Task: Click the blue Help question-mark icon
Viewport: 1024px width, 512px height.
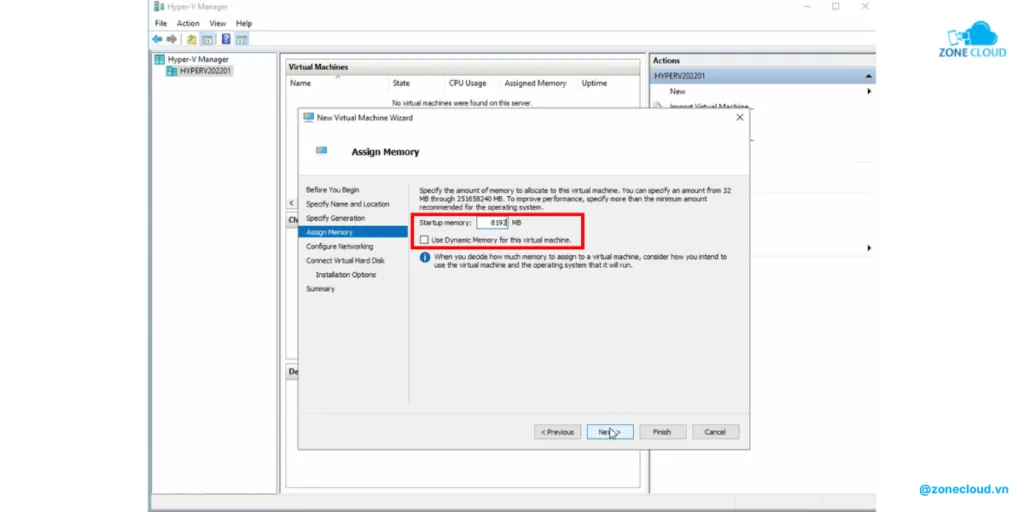Action: [x=226, y=39]
